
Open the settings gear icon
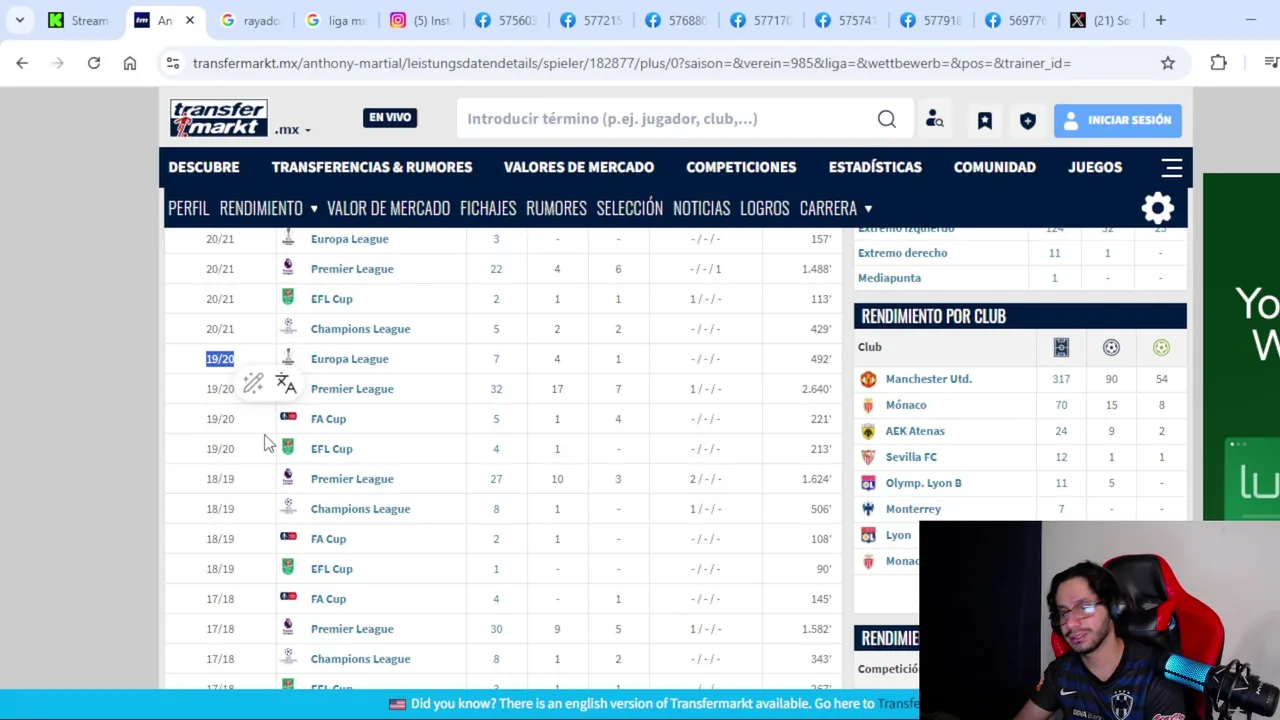point(1158,208)
